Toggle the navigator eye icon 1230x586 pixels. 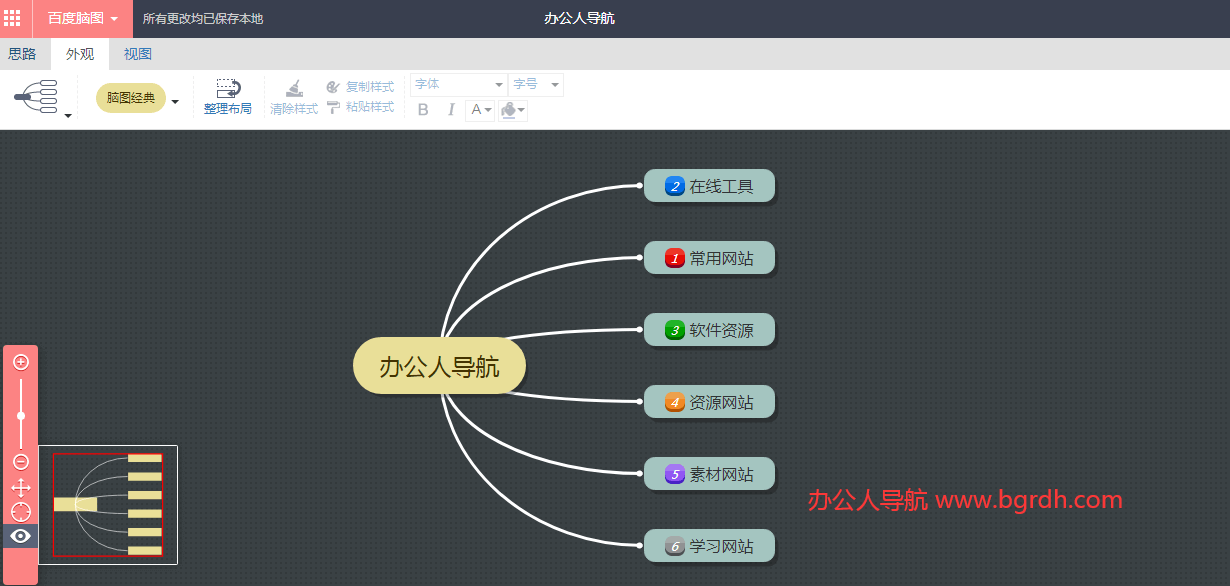[20, 536]
